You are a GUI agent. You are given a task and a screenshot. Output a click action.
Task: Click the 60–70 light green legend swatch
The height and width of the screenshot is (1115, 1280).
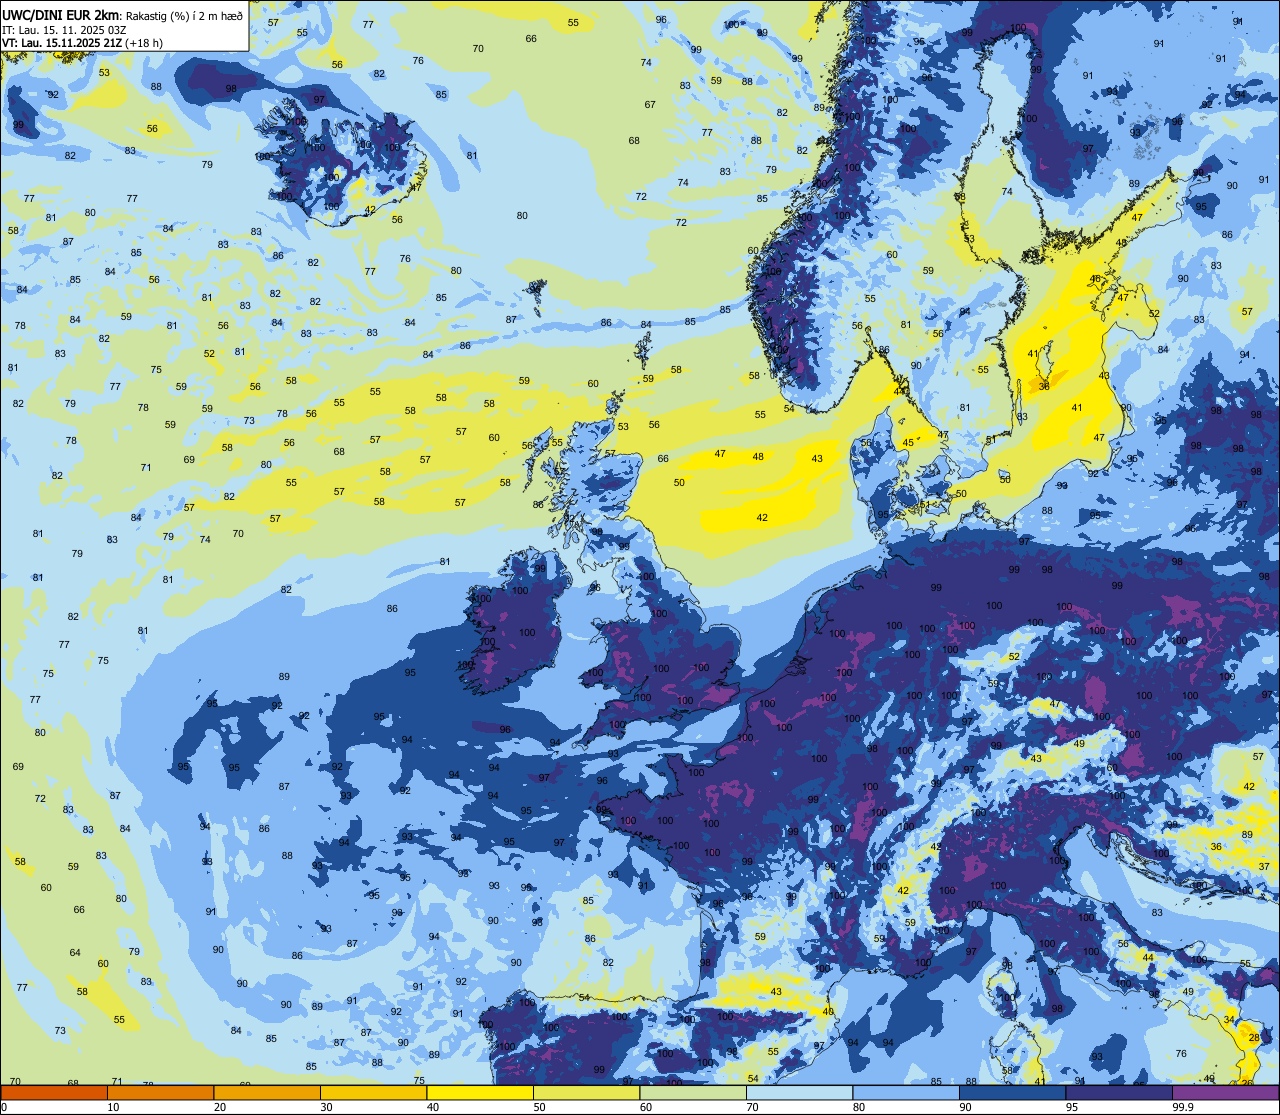[x=693, y=1093]
